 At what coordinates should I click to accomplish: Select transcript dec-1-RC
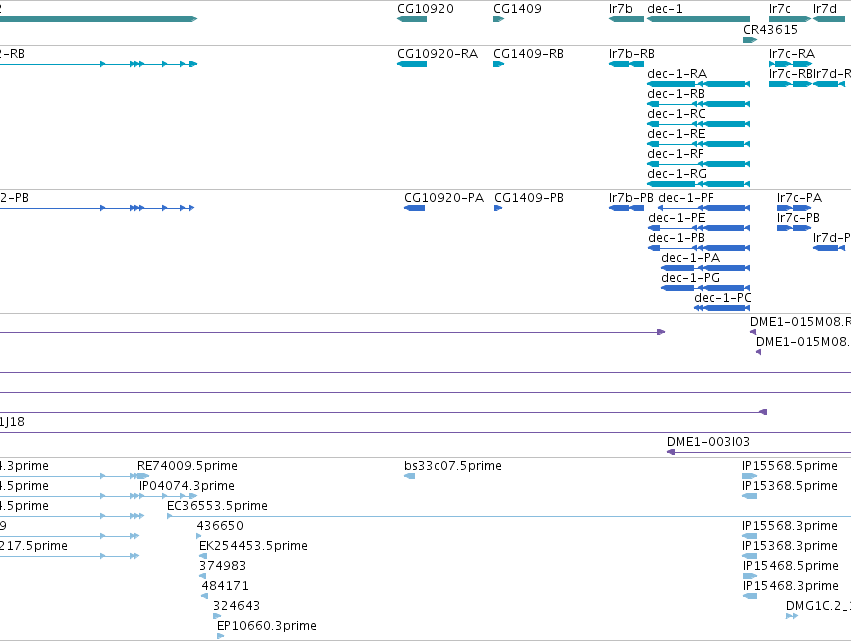(x=698, y=124)
